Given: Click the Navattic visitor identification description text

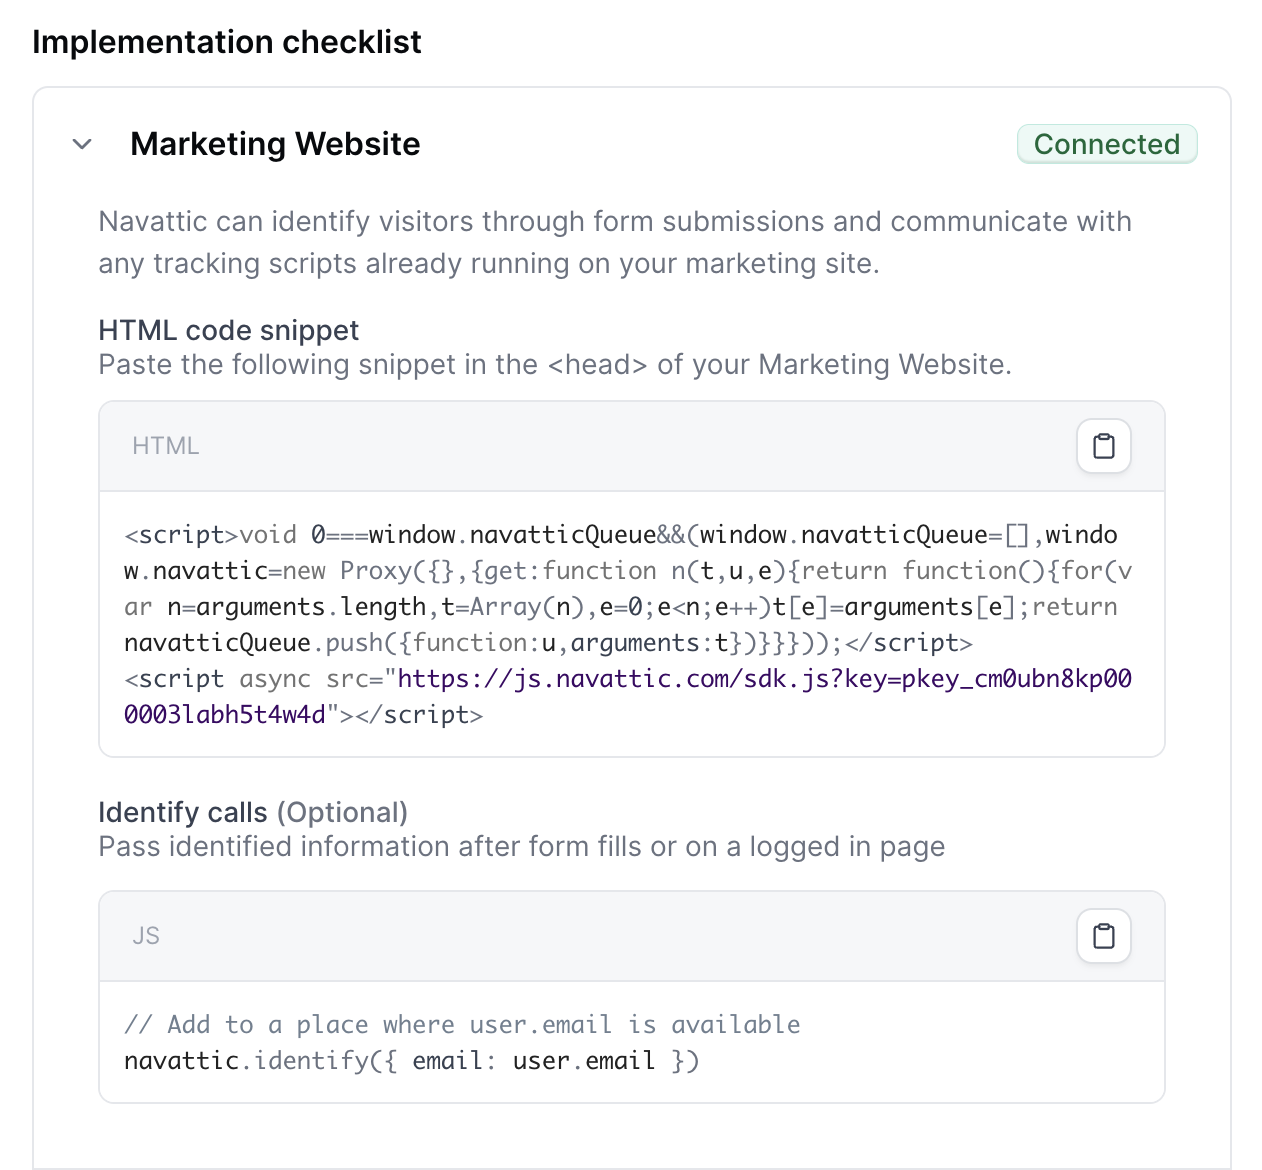Looking at the screenshot, I should point(615,242).
